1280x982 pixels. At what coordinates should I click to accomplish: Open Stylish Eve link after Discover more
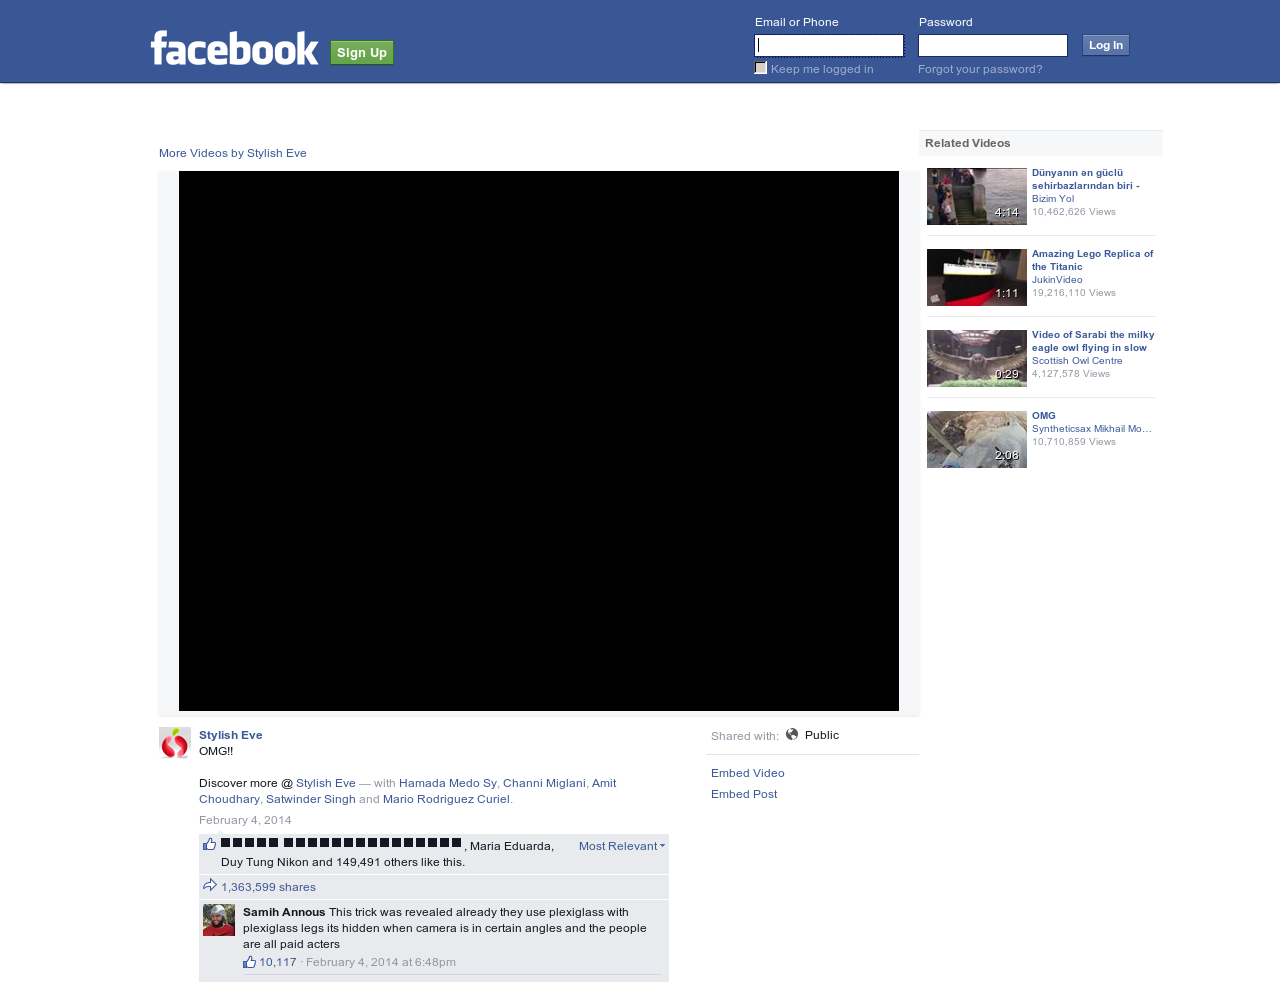pos(326,783)
